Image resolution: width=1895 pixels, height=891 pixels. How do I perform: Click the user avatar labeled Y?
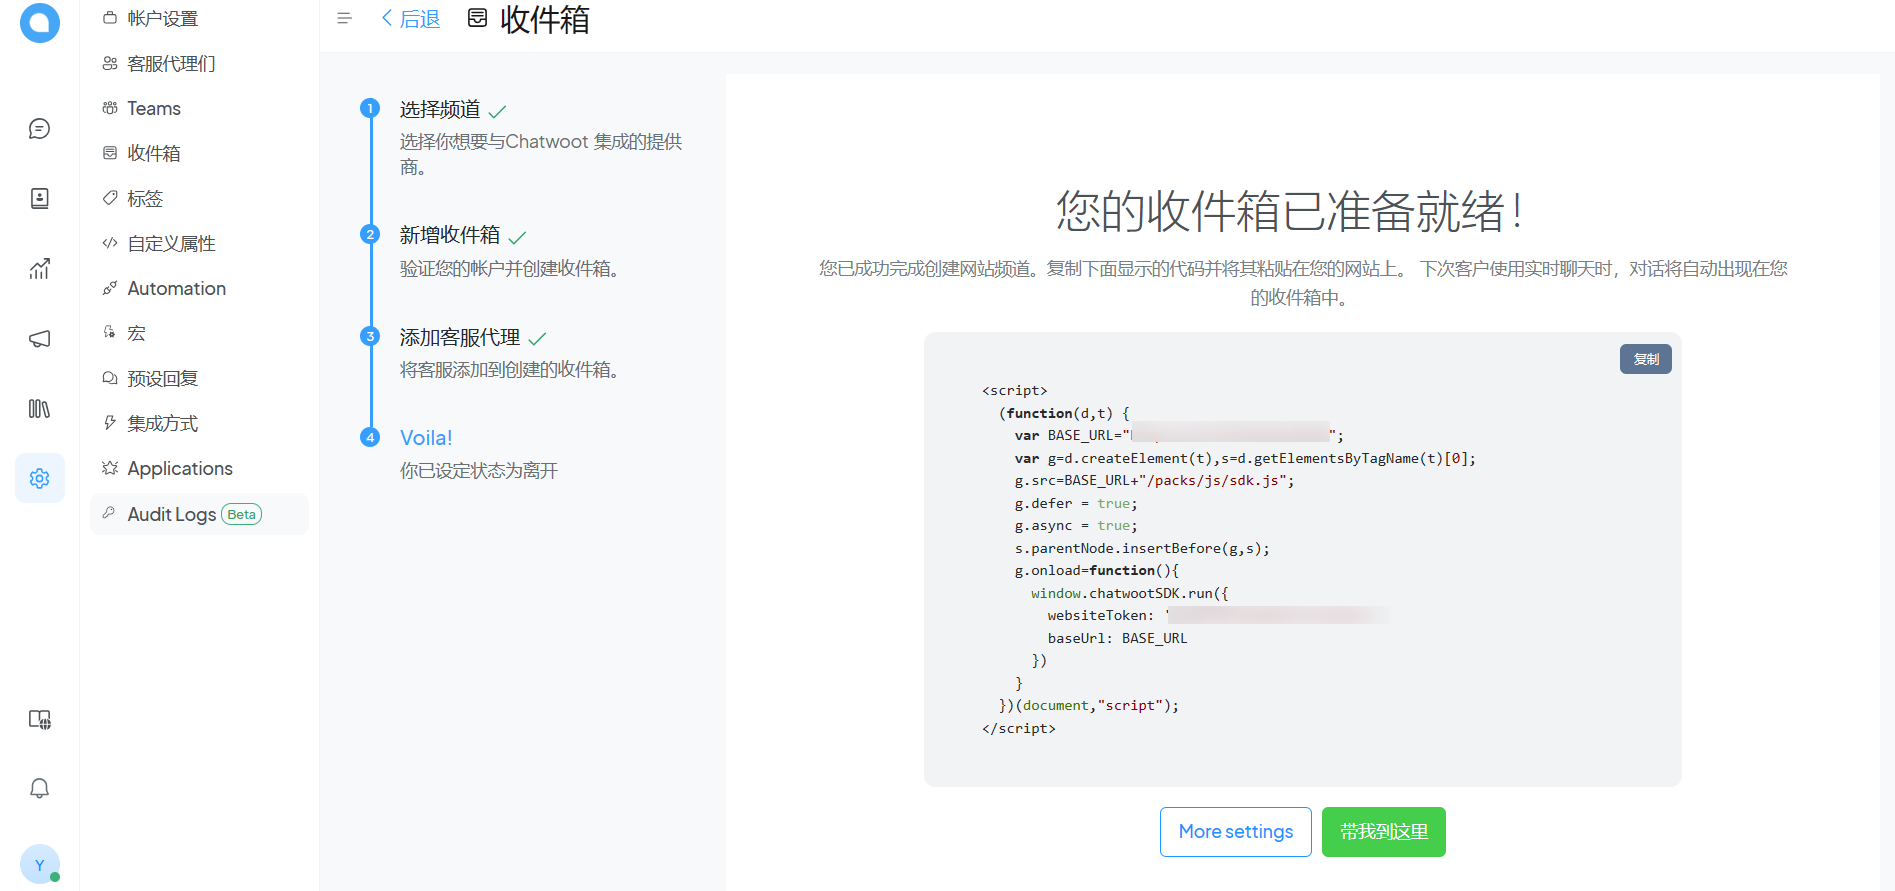[x=39, y=865]
